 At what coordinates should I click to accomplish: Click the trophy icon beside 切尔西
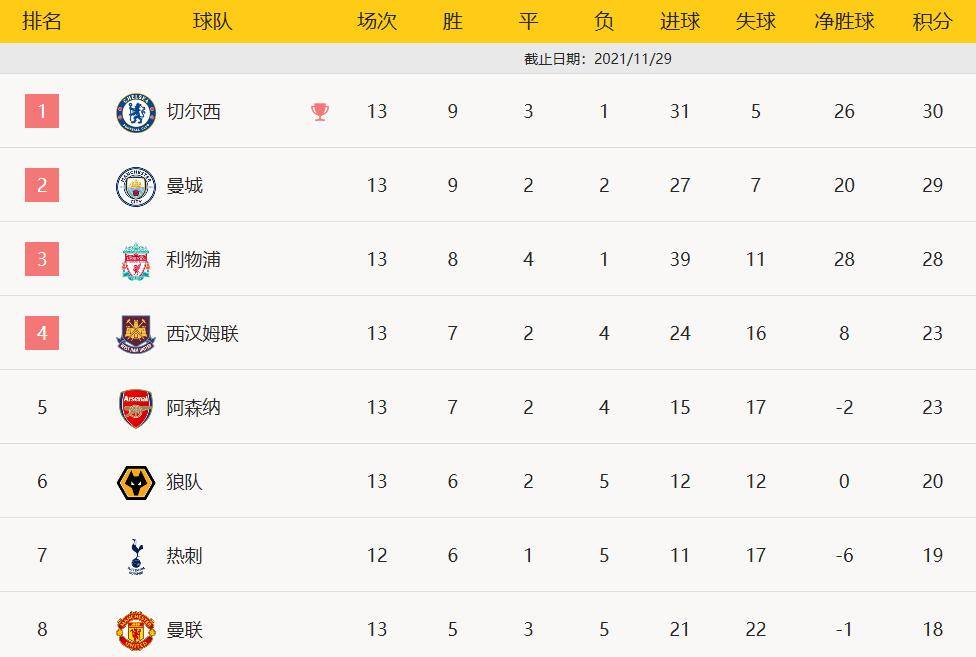click(x=320, y=112)
